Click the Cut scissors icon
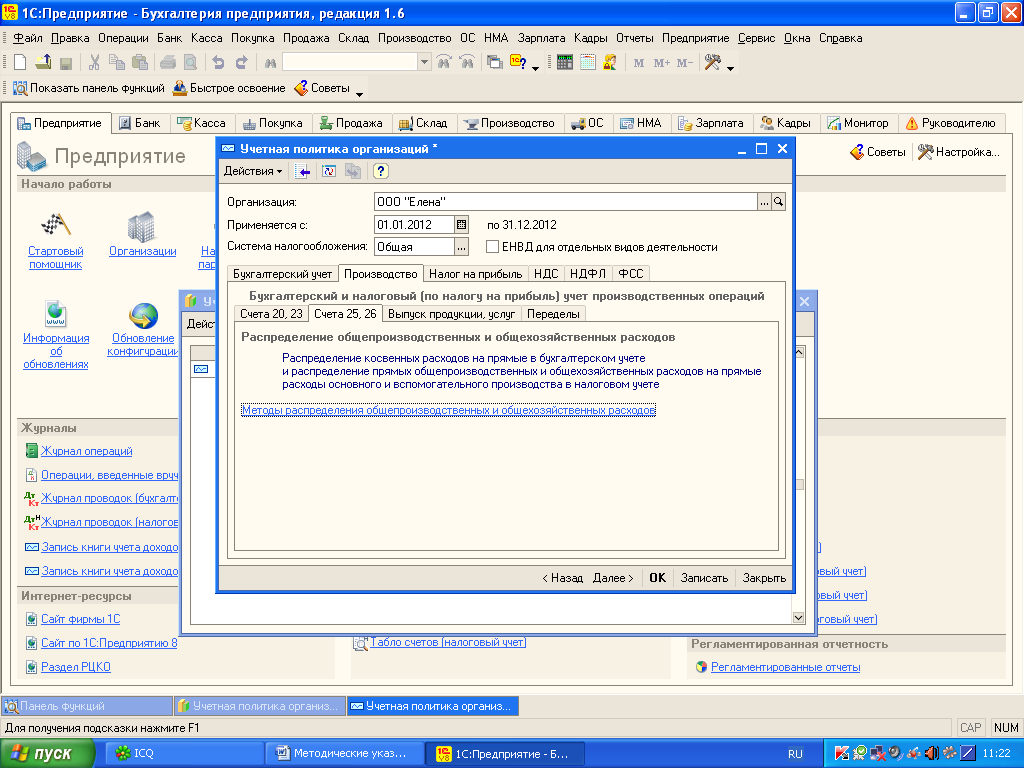The height and width of the screenshot is (768, 1024). (94, 63)
